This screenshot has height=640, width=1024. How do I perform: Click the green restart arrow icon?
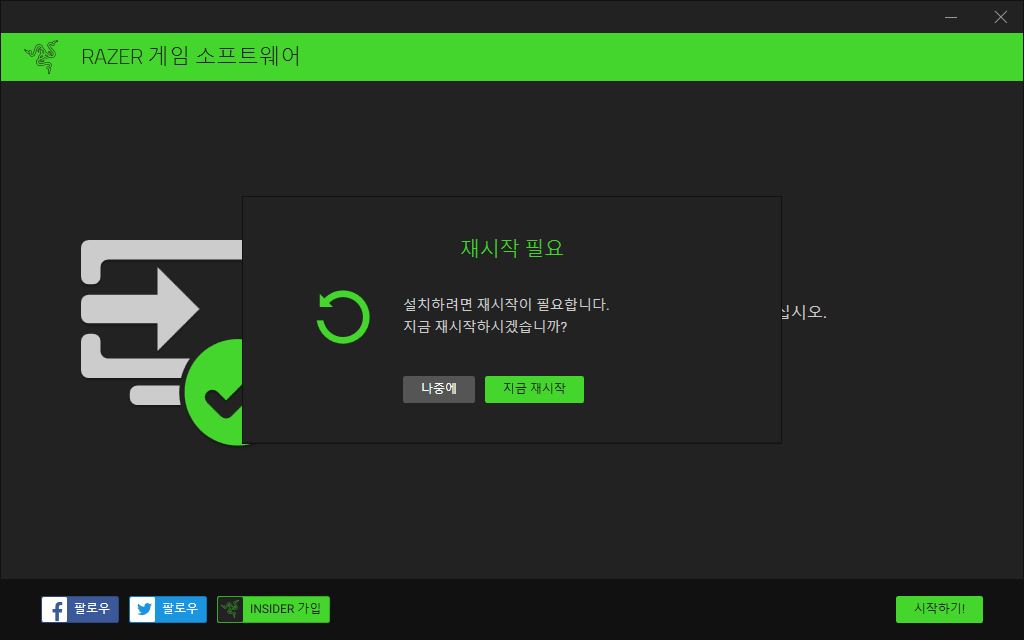pyautogui.click(x=343, y=317)
